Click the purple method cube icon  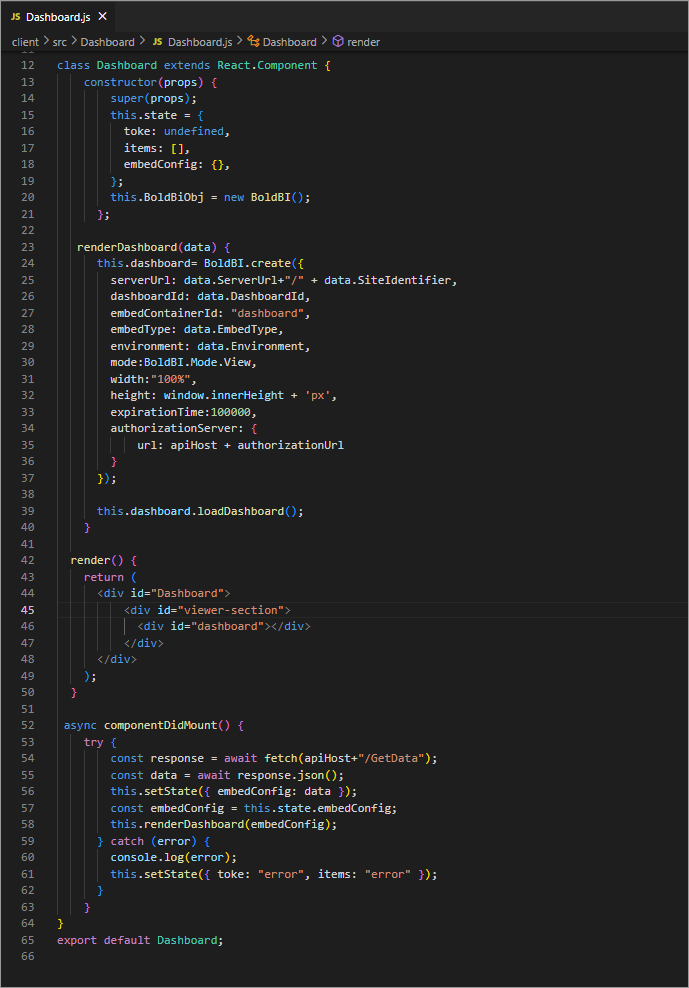pos(338,42)
